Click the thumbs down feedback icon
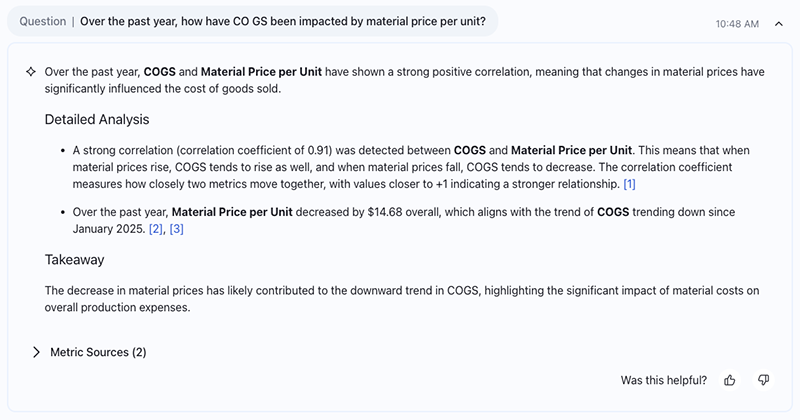The image size is (800, 420). [763, 380]
